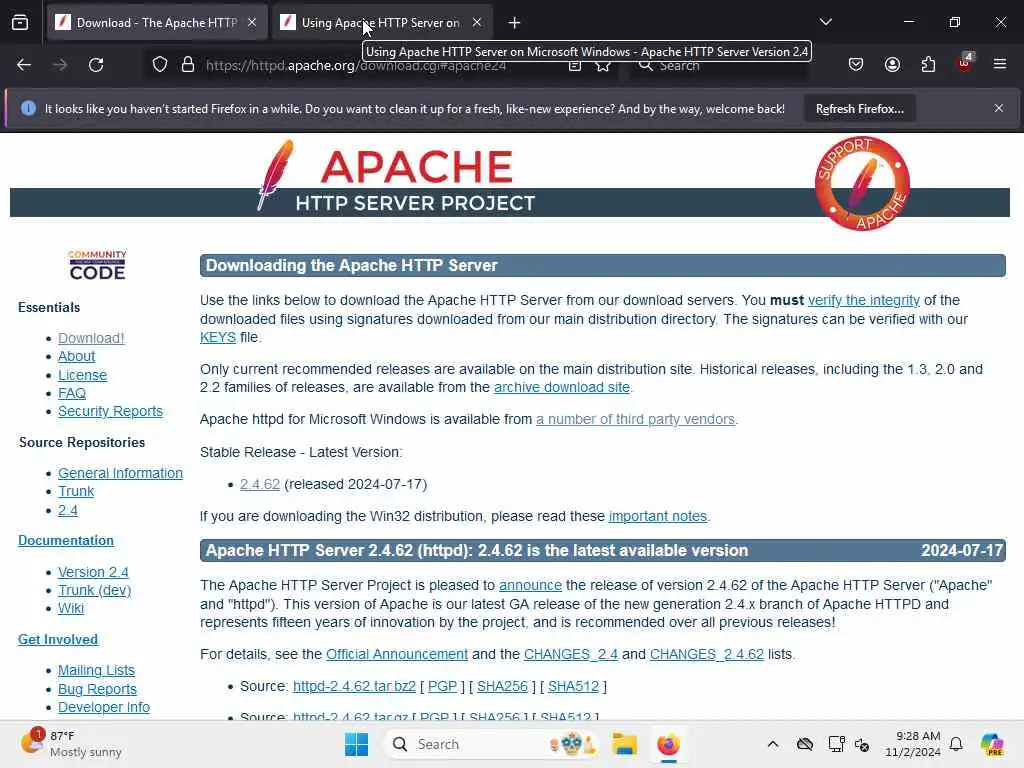Open the Mailing Lists link

click(96, 671)
